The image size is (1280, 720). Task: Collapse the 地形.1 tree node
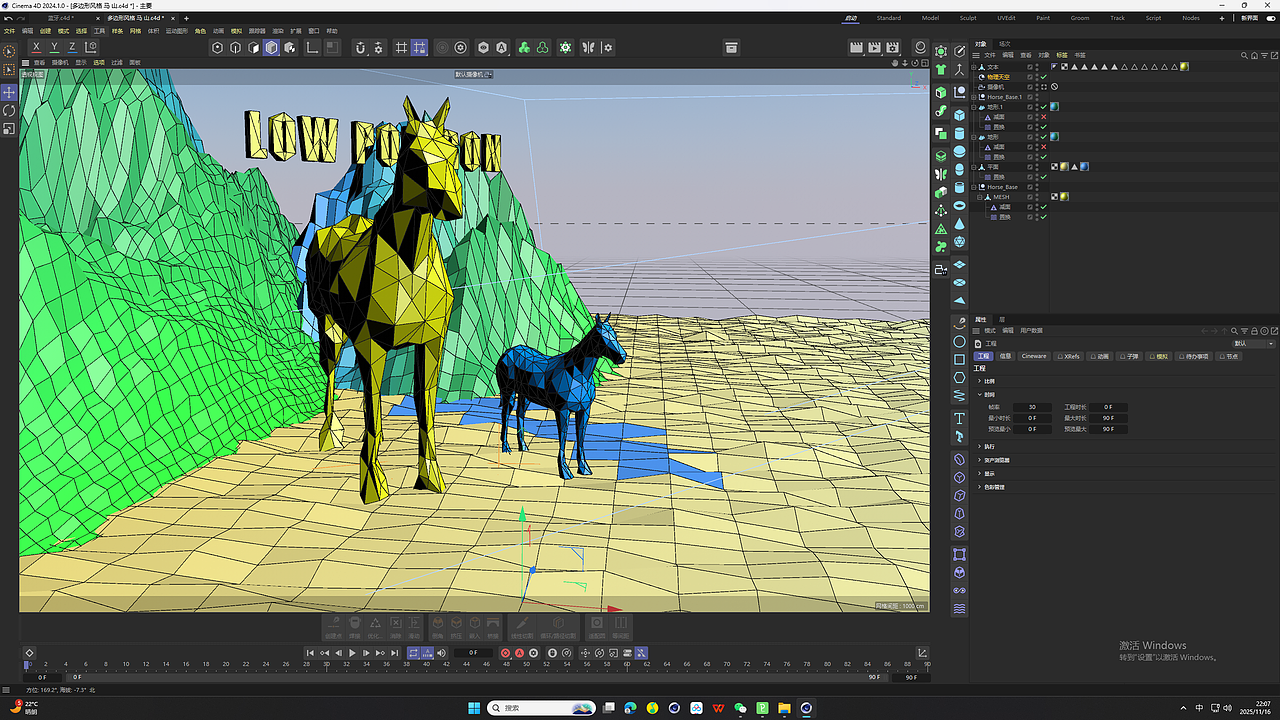coord(975,107)
